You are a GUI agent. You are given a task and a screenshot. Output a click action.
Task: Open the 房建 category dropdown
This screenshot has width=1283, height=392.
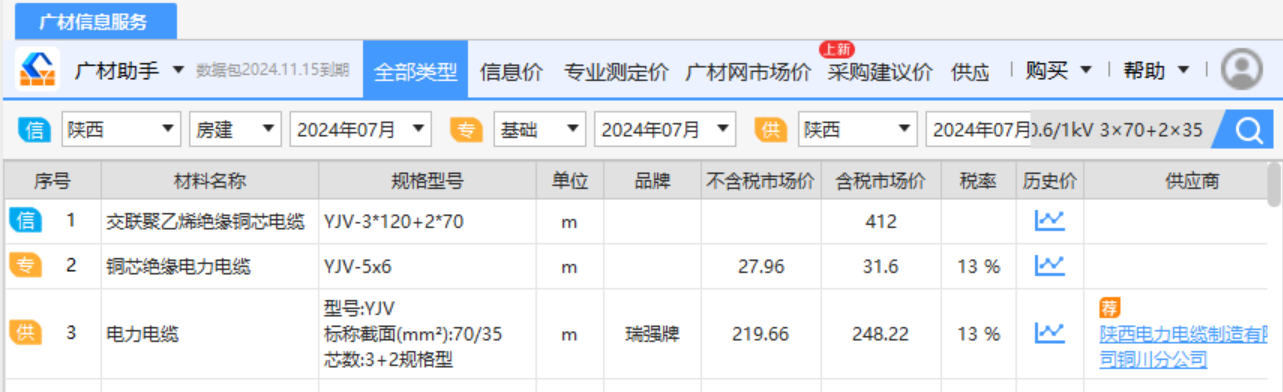click(235, 129)
